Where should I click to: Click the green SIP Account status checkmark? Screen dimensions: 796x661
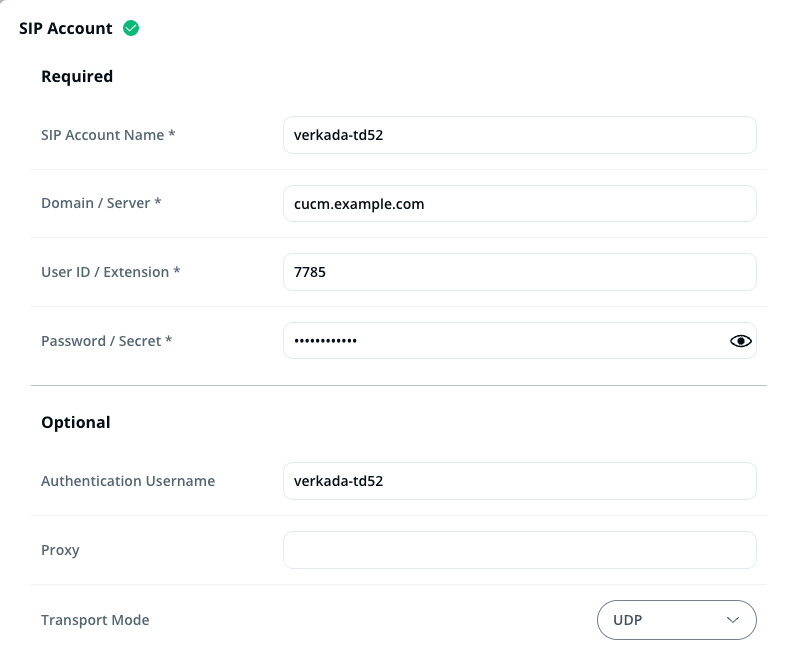tap(131, 28)
